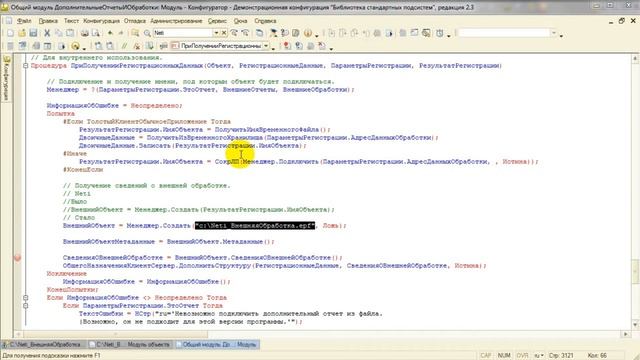The image size is (640, 360).
Task: Open the Конфигурация menu
Action: (101, 21)
